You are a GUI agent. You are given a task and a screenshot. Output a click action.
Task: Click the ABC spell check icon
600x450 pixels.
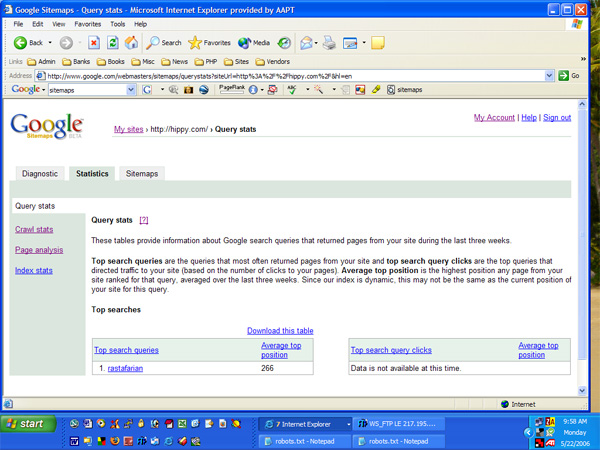click(292, 90)
